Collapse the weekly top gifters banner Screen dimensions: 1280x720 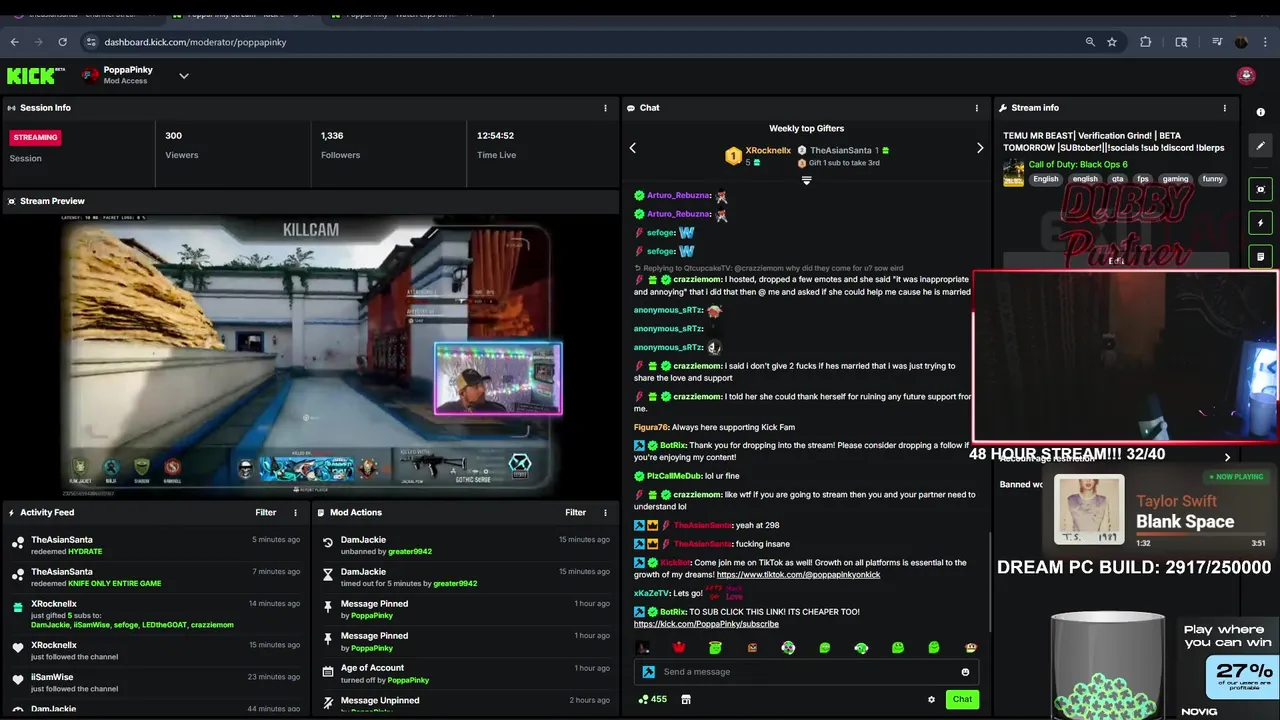pyautogui.click(x=806, y=181)
